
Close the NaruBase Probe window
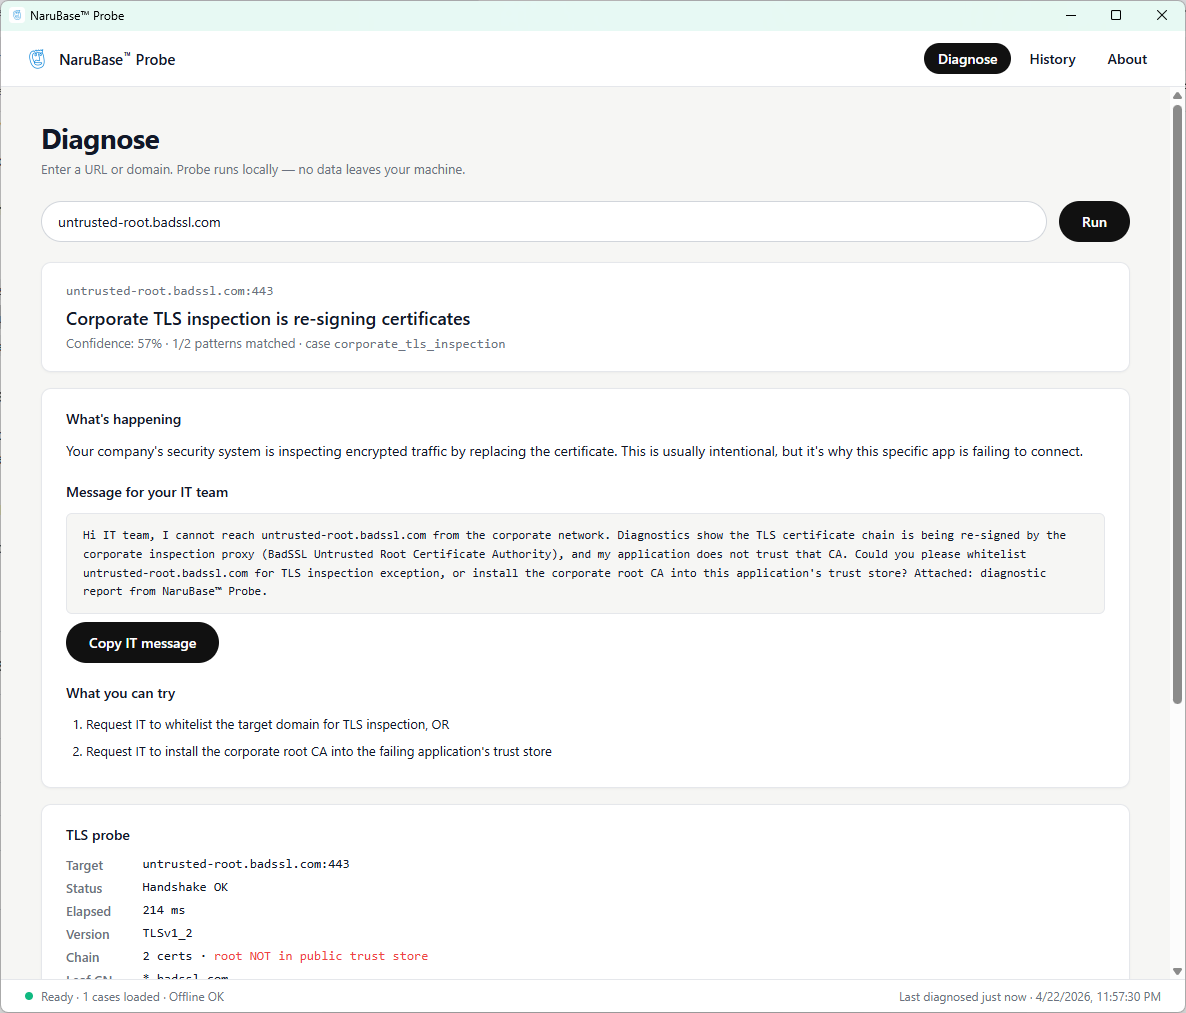[1162, 15]
